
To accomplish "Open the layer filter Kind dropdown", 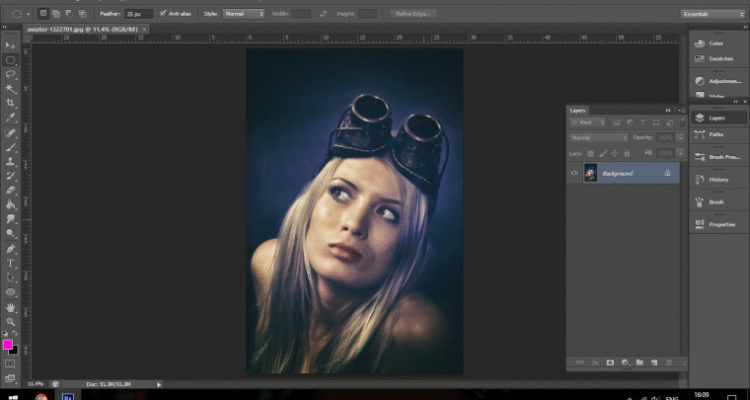I will point(588,122).
